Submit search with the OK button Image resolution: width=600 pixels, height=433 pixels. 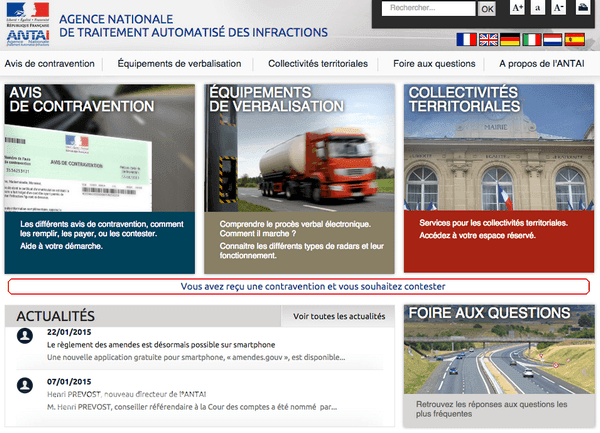[x=487, y=9]
